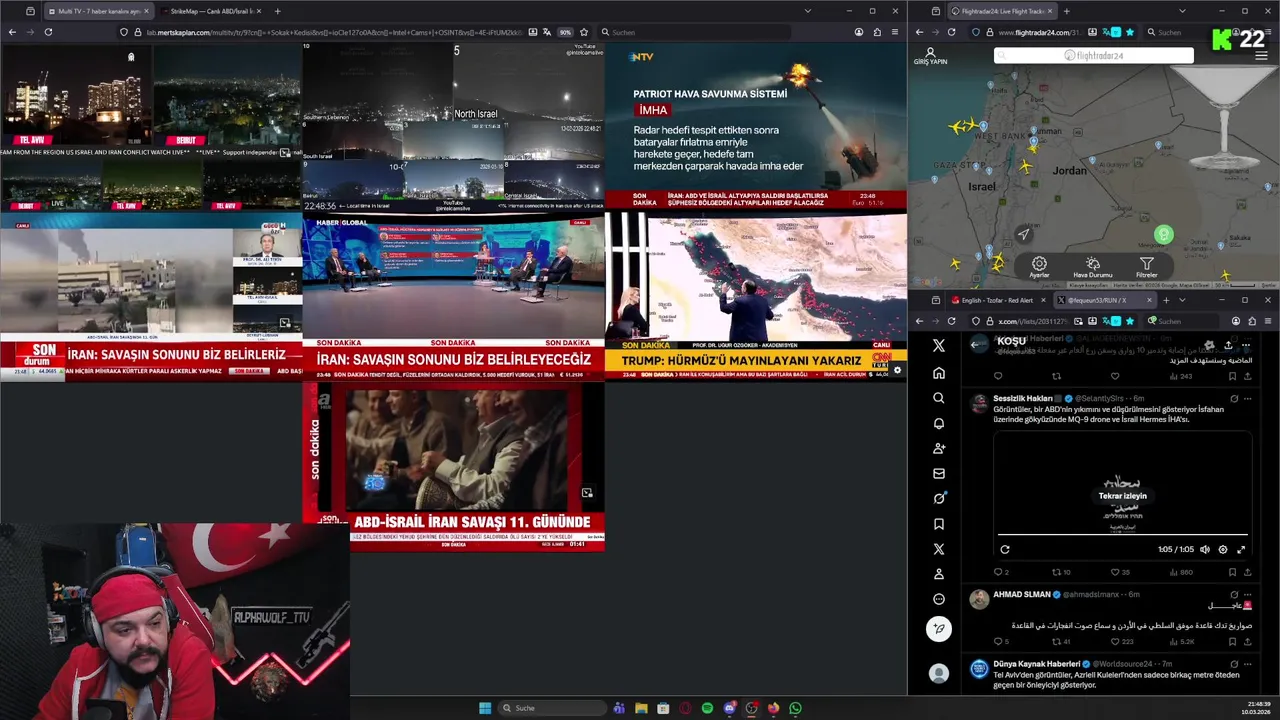
Task: Click the taskbar Suche search box
Action: [552, 708]
